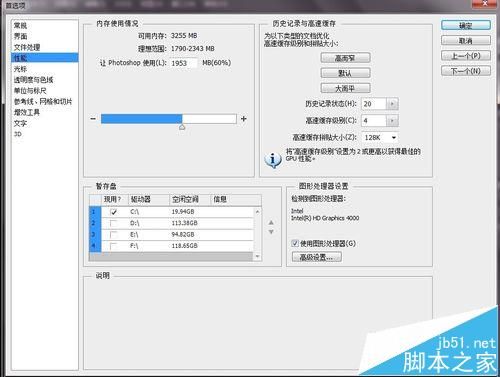Click the 取消 button
The height and width of the screenshot is (377, 500).
[466, 41]
